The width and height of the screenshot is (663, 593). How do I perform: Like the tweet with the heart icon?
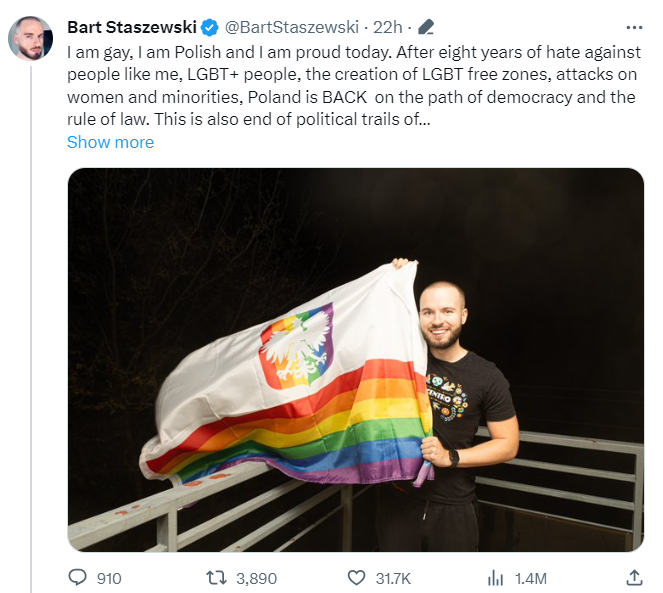[x=356, y=577]
